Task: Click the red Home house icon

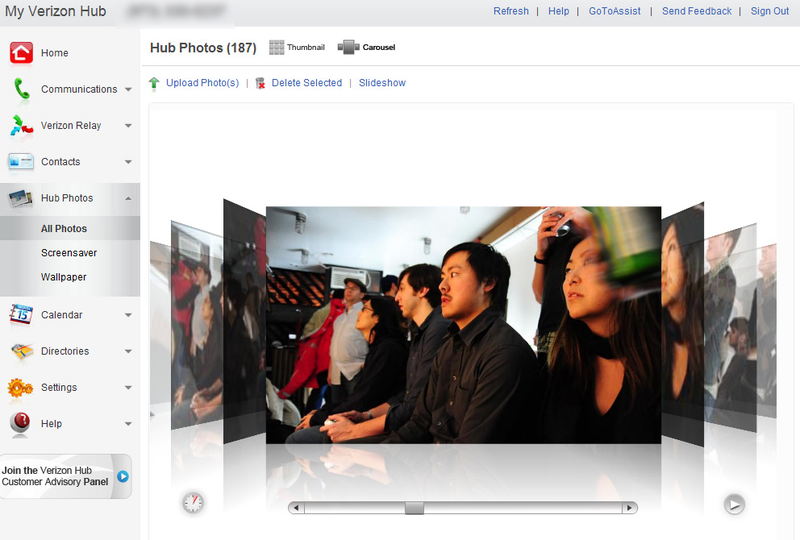Action: click(x=21, y=53)
